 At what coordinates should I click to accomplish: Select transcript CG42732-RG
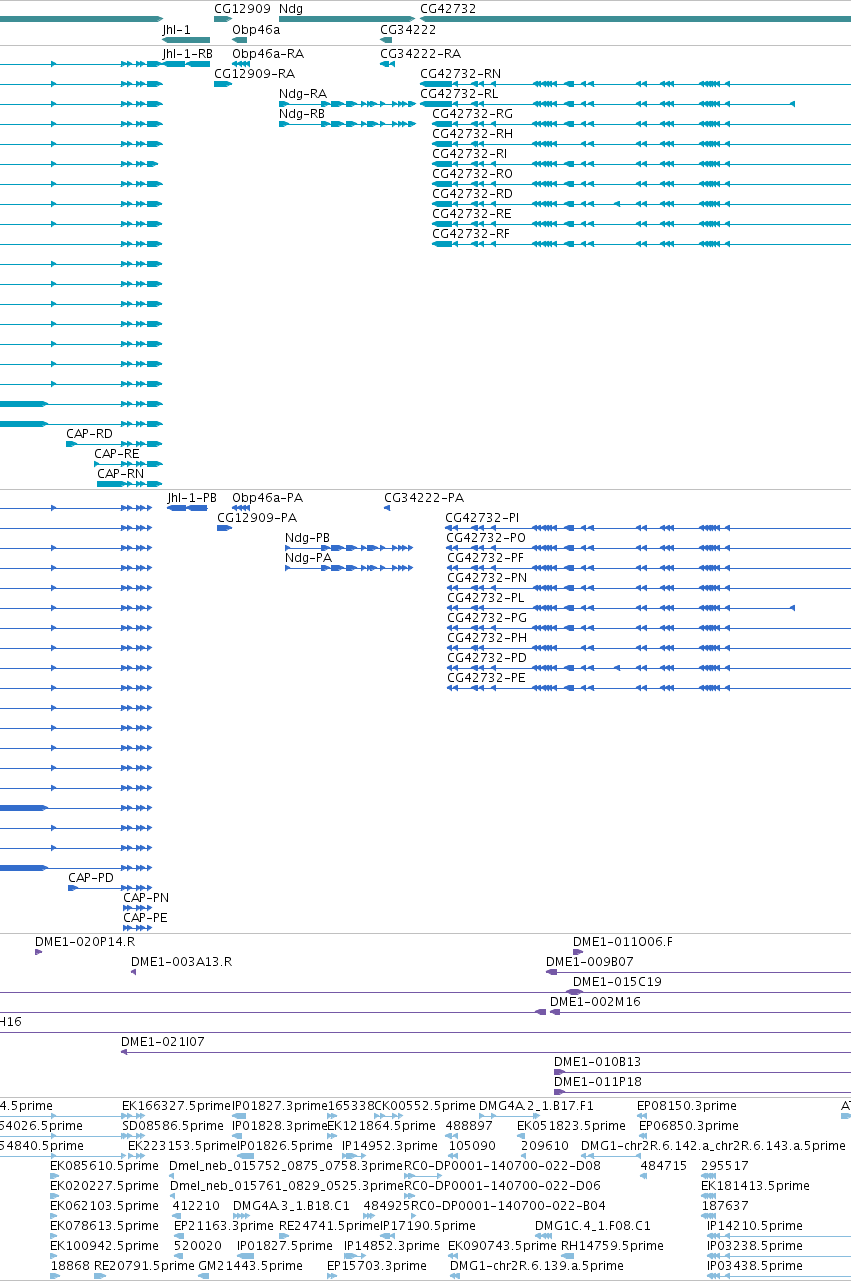coord(472,114)
